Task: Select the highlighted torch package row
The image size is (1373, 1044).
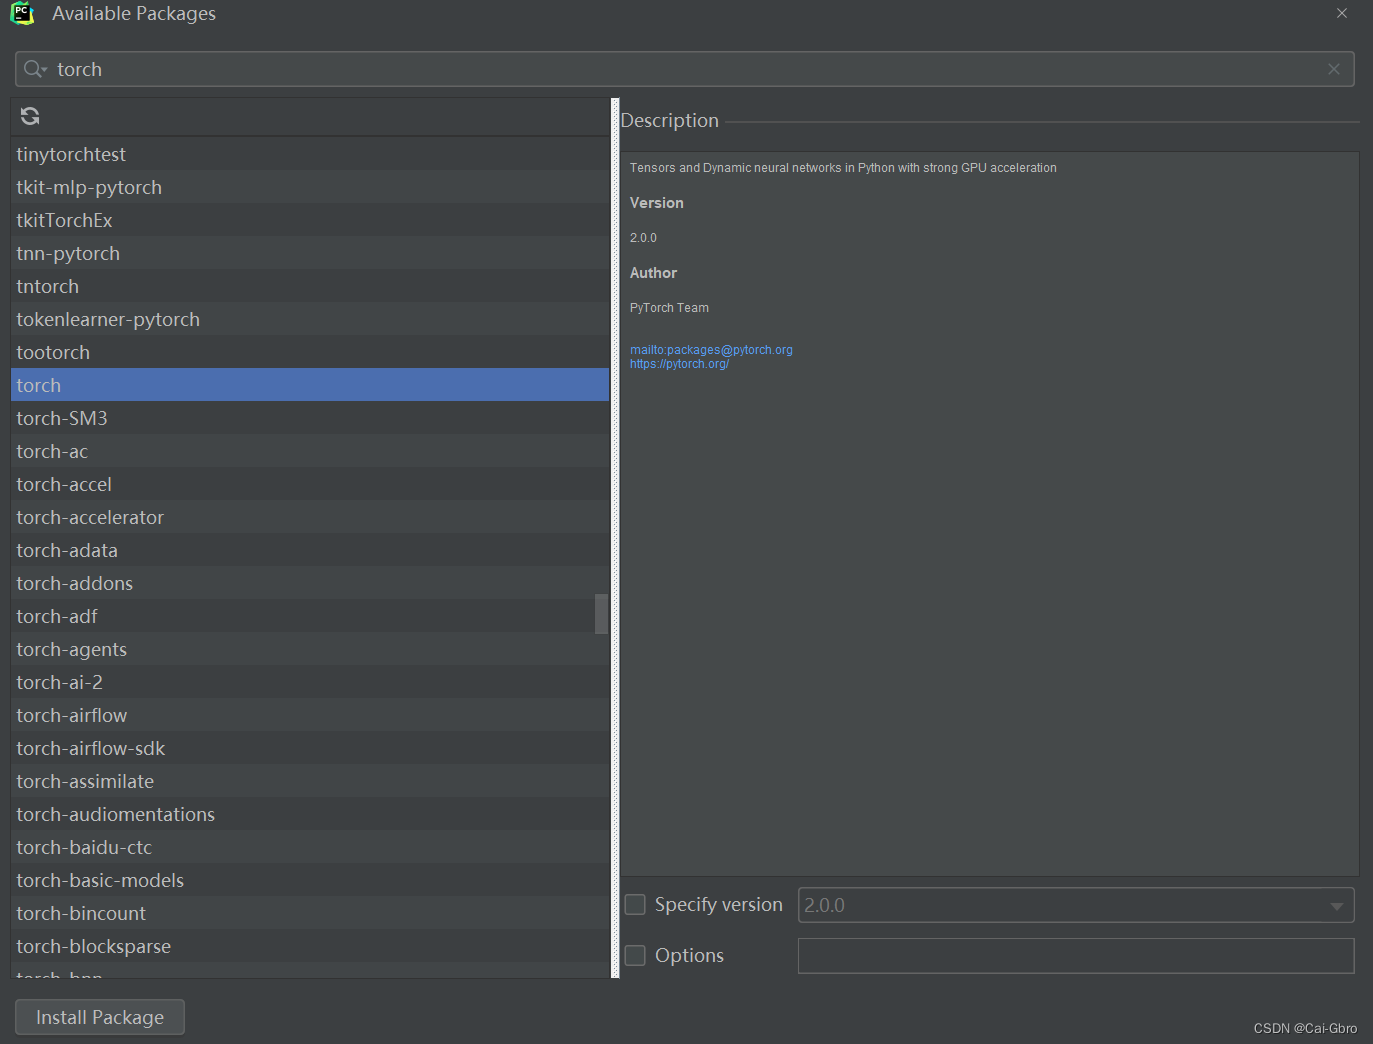Action: point(310,385)
